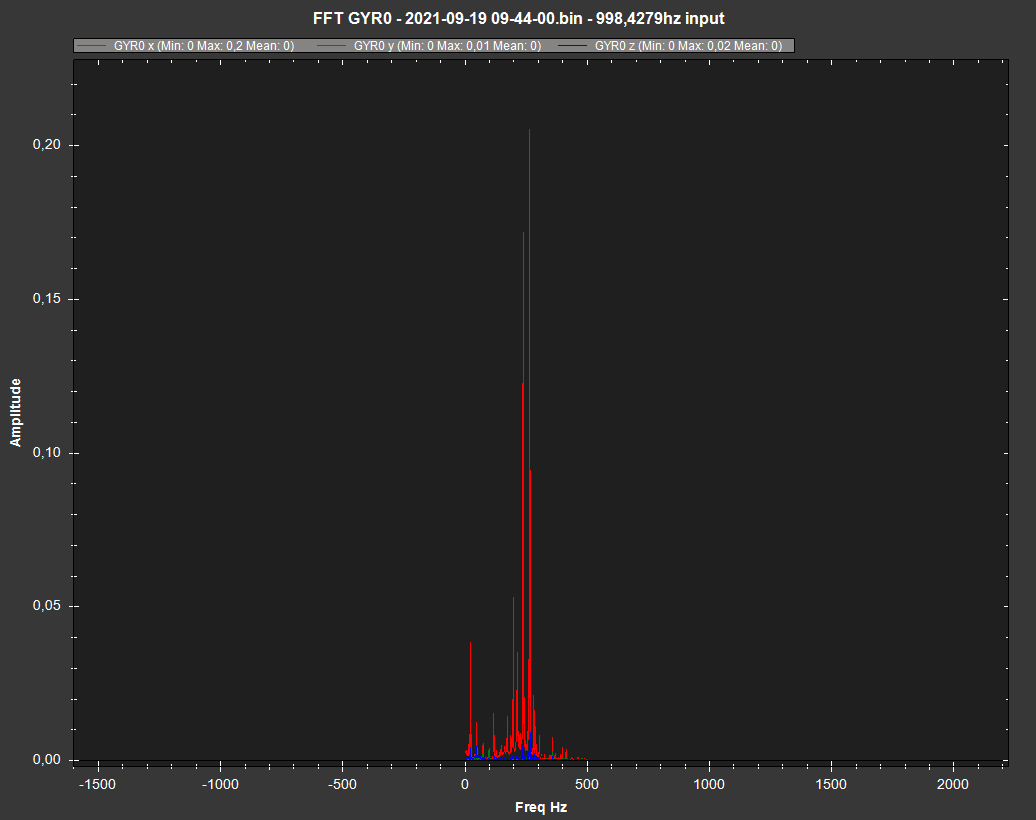Click the red GYR0 x legend line
Image resolution: width=1036 pixels, height=820 pixels.
(x=92, y=46)
